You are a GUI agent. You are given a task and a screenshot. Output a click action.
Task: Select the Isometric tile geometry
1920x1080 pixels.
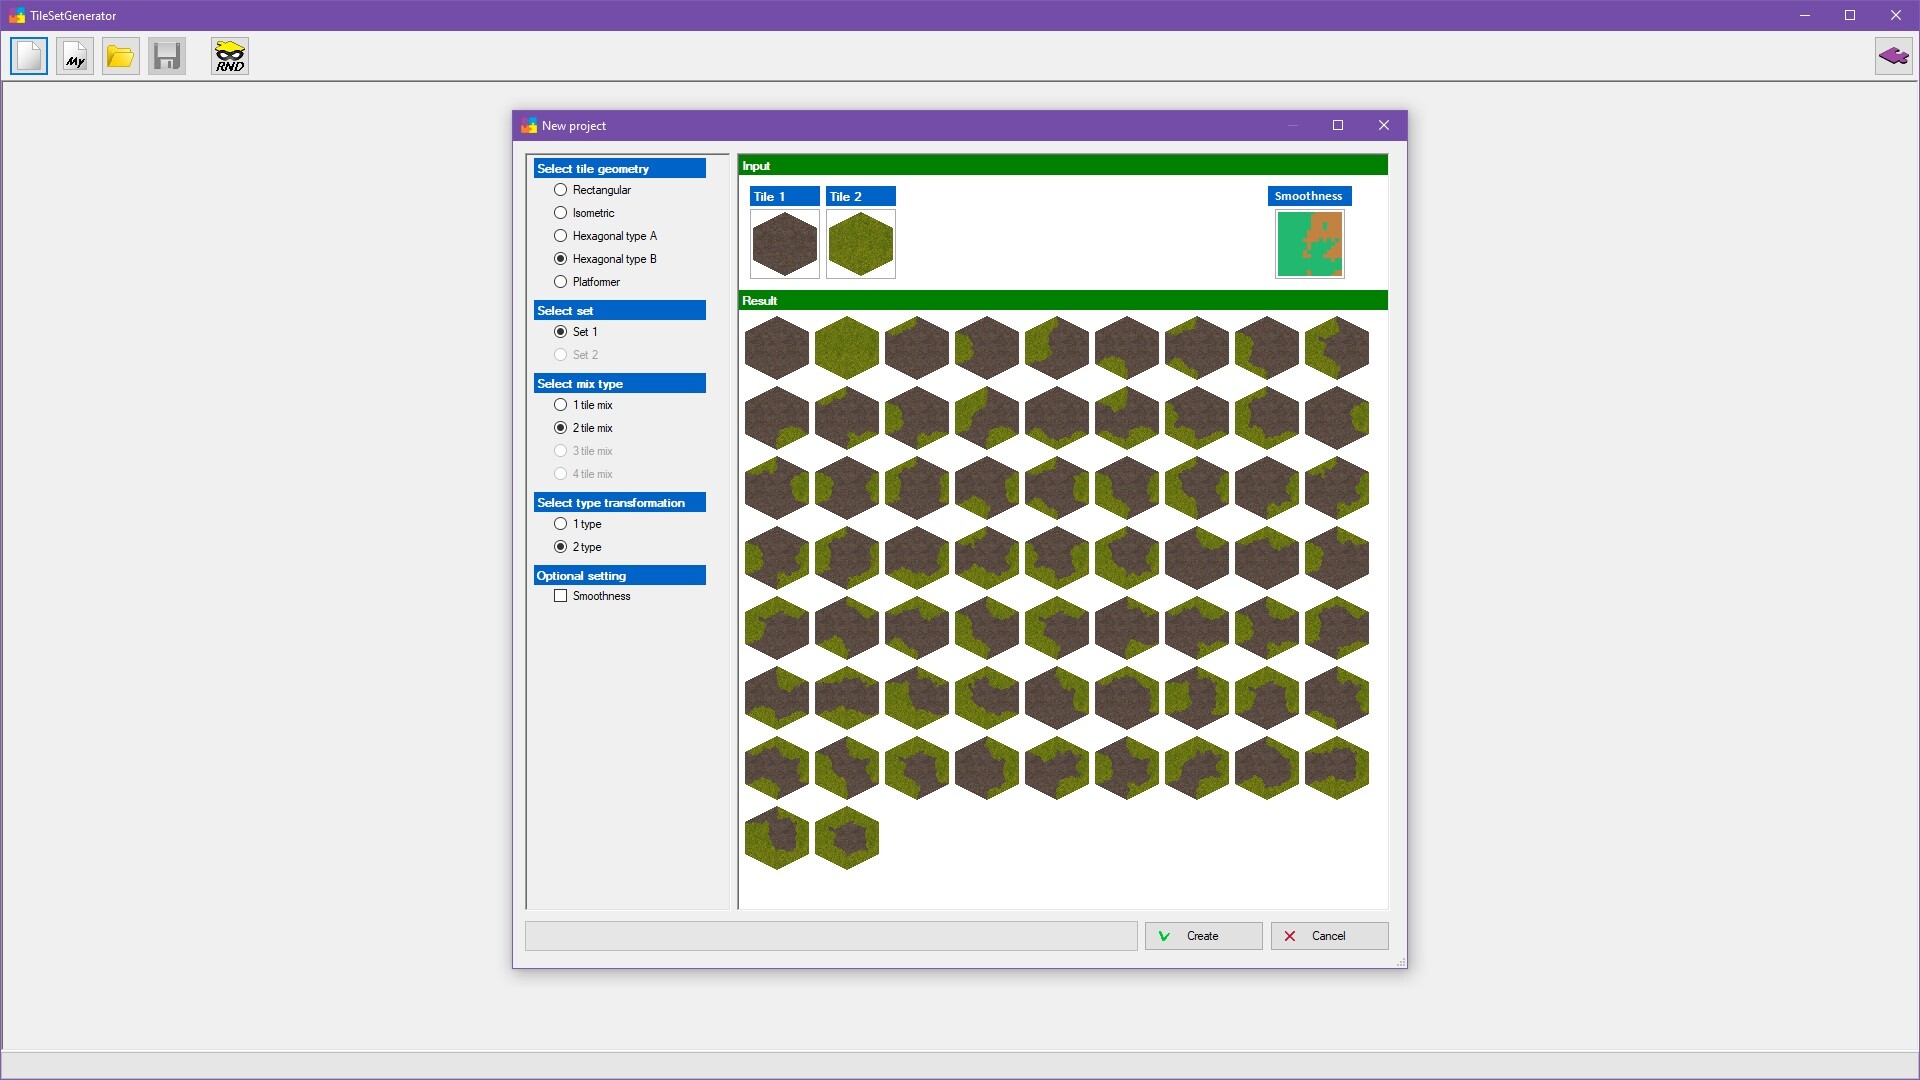pos(560,212)
